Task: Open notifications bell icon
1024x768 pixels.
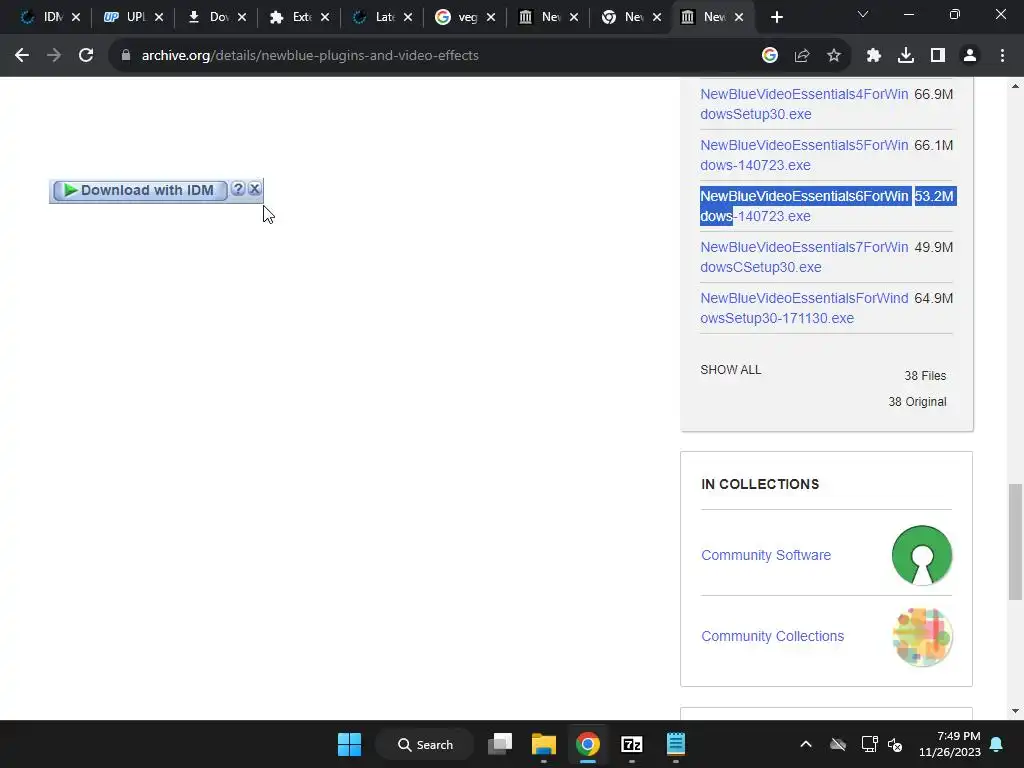Action: coord(997,744)
